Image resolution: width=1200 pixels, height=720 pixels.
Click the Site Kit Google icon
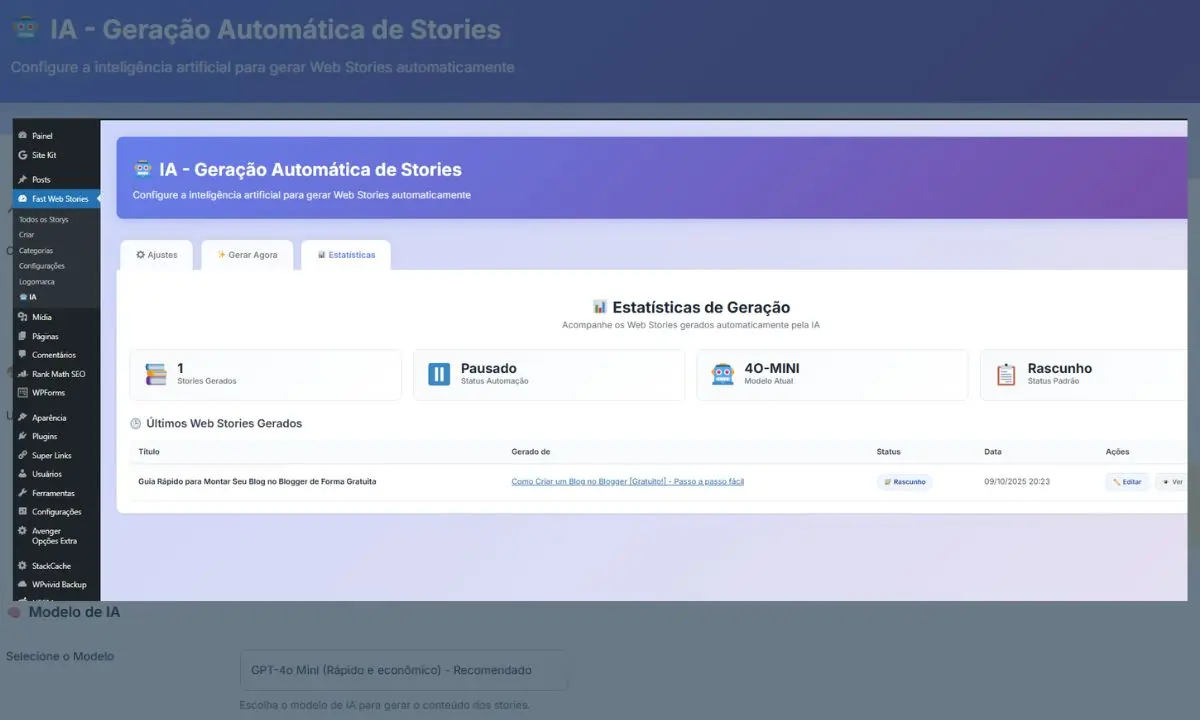click(23, 155)
